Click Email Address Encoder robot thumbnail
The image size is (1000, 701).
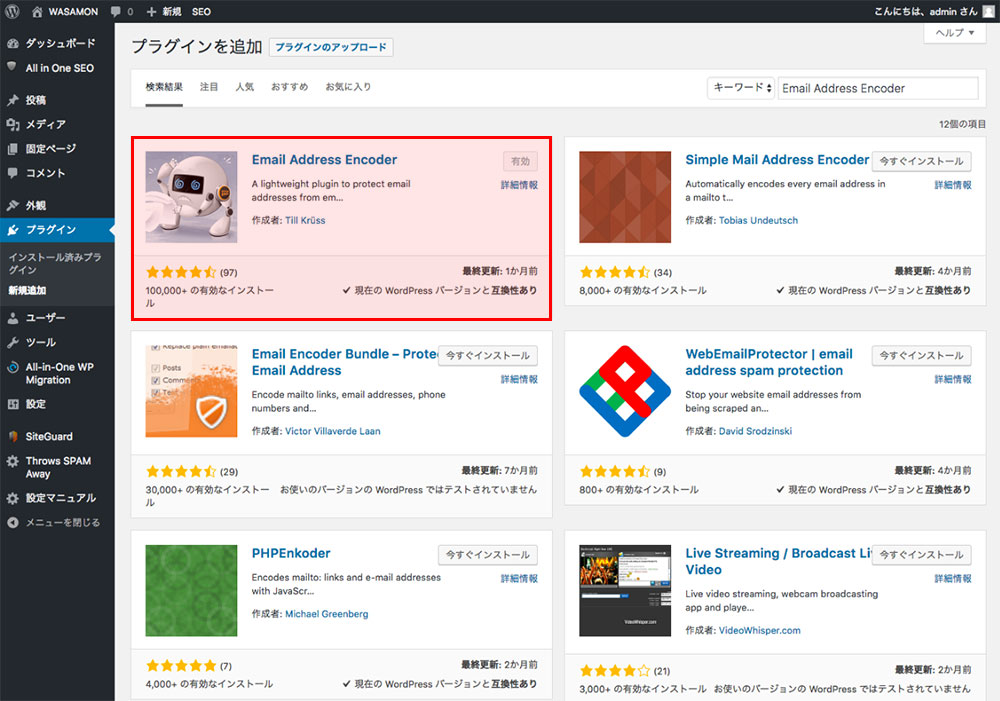pos(191,197)
